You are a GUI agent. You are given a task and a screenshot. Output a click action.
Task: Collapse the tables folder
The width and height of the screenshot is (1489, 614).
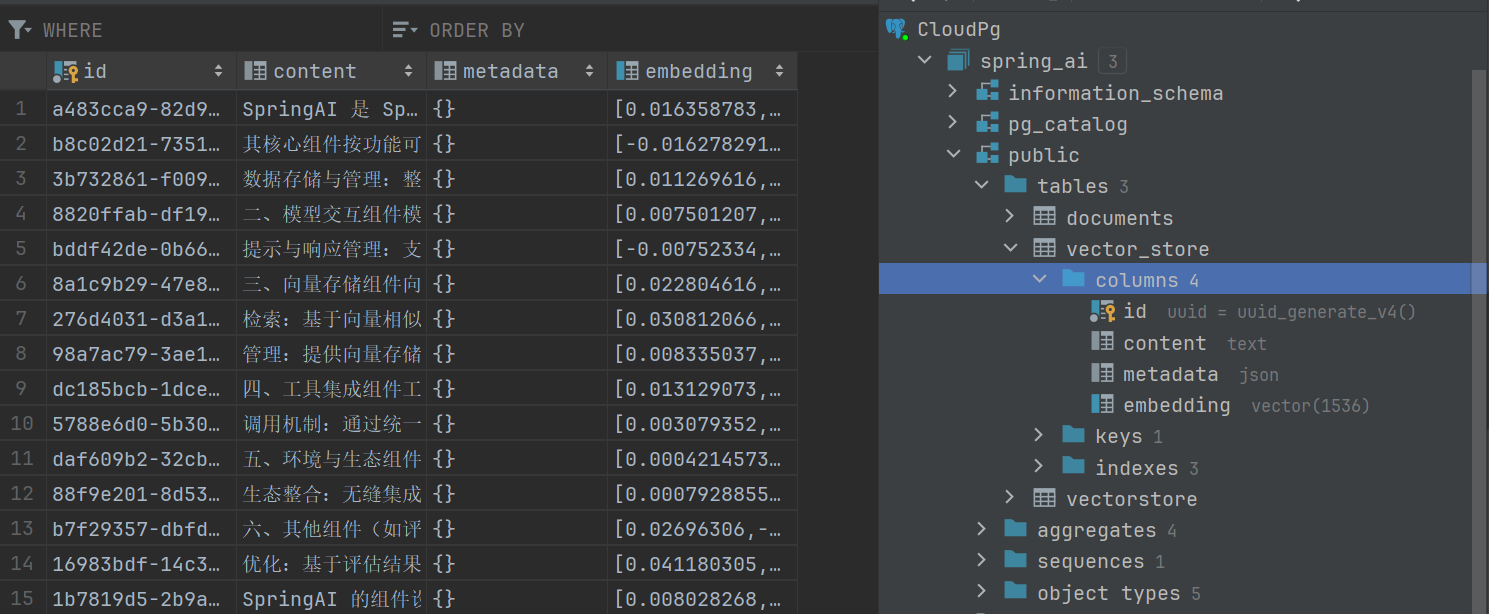click(x=982, y=186)
